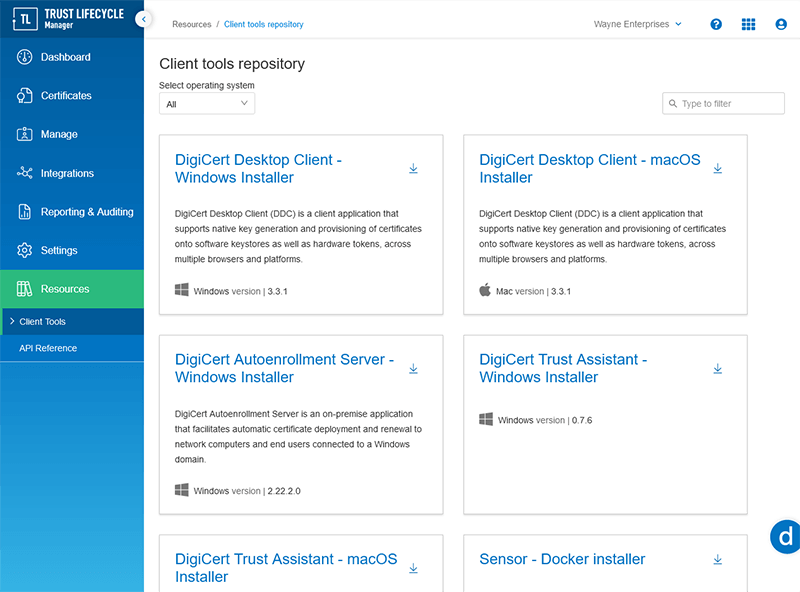Open DigiCert Trust Assistant - Windows Installer title
The height and width of the screenshot is (592, 800).
click(x=563, y=368)
